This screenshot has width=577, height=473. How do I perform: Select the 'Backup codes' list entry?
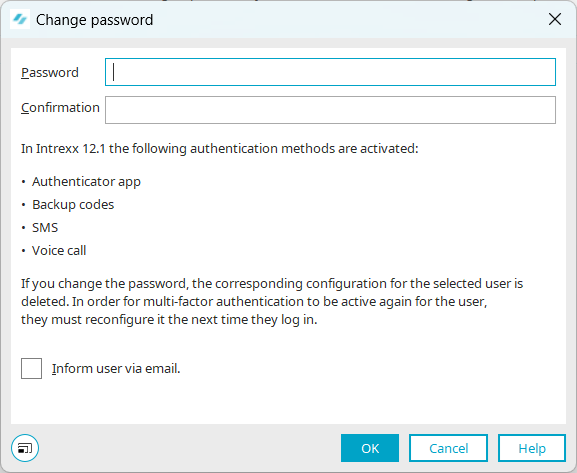click(73, 204)
